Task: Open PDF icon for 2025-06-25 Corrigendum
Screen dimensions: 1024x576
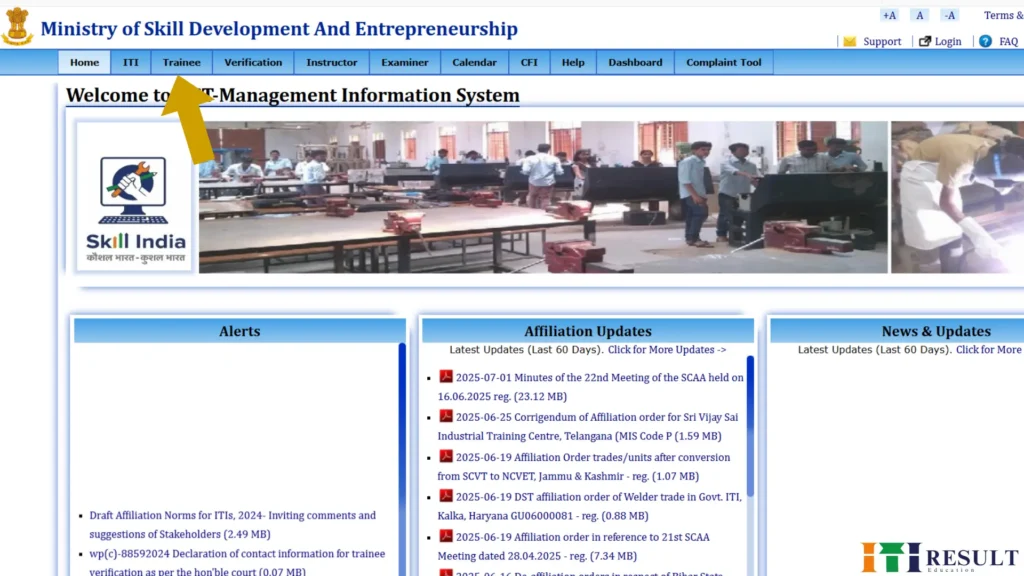Action: [x=445, y=416]
